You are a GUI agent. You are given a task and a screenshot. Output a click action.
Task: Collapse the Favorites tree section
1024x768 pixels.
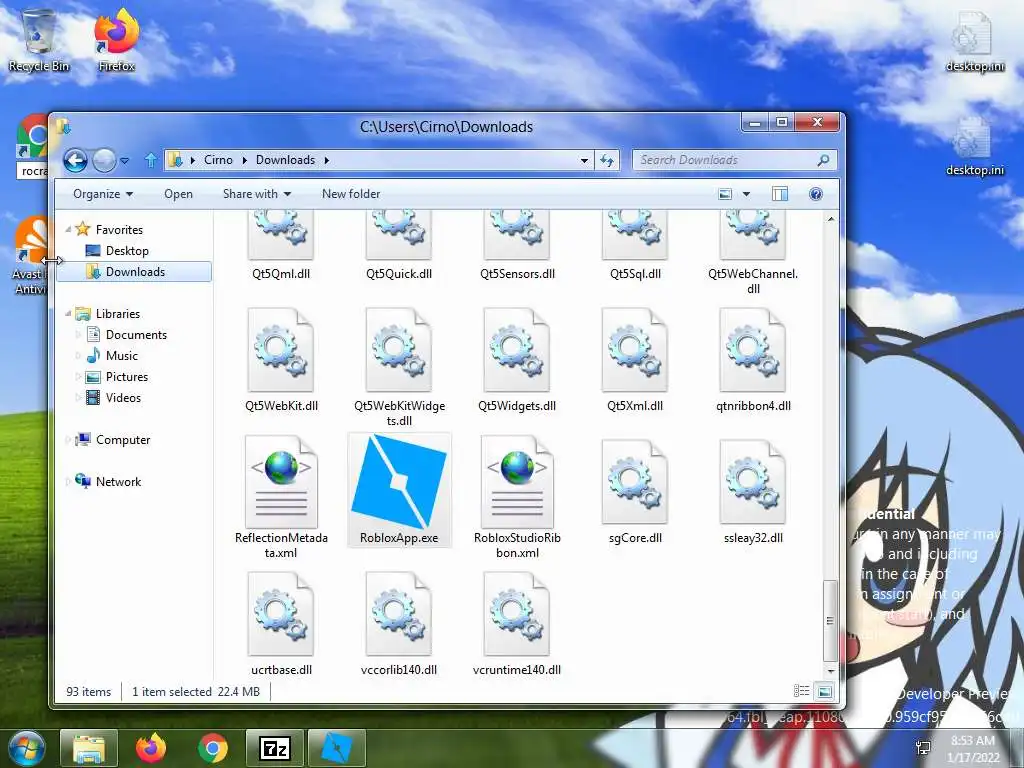click(x=68, y=229)
